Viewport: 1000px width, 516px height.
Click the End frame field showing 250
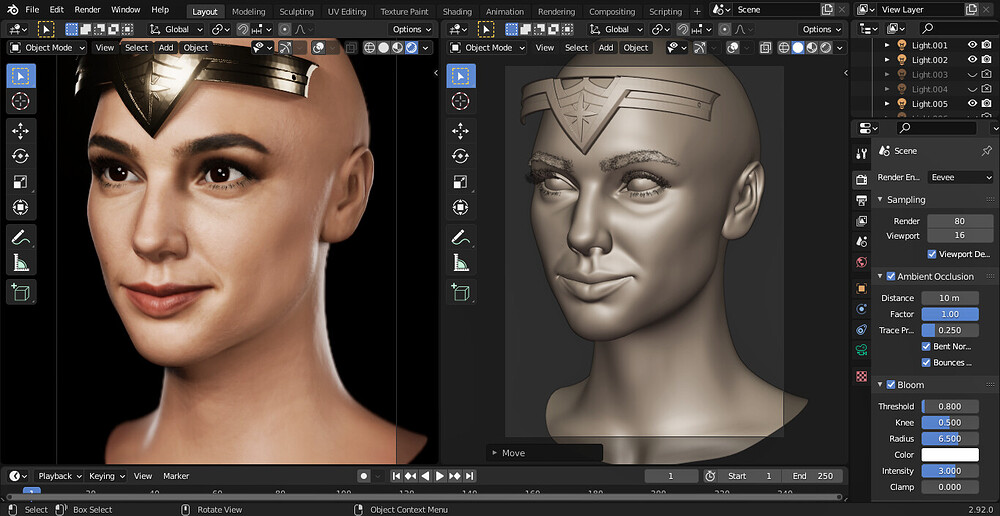coord(813,476)
